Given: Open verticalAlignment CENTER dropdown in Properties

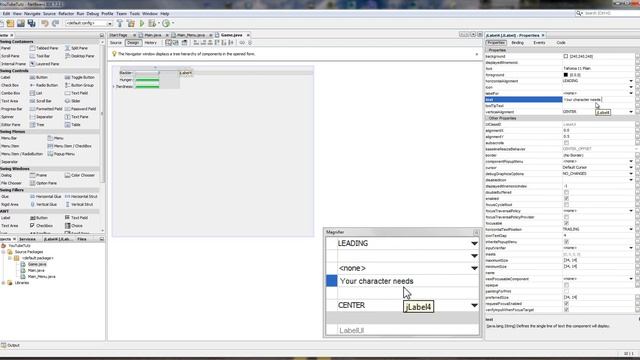Looking at the screenshot, I should [x=631, y=112].
